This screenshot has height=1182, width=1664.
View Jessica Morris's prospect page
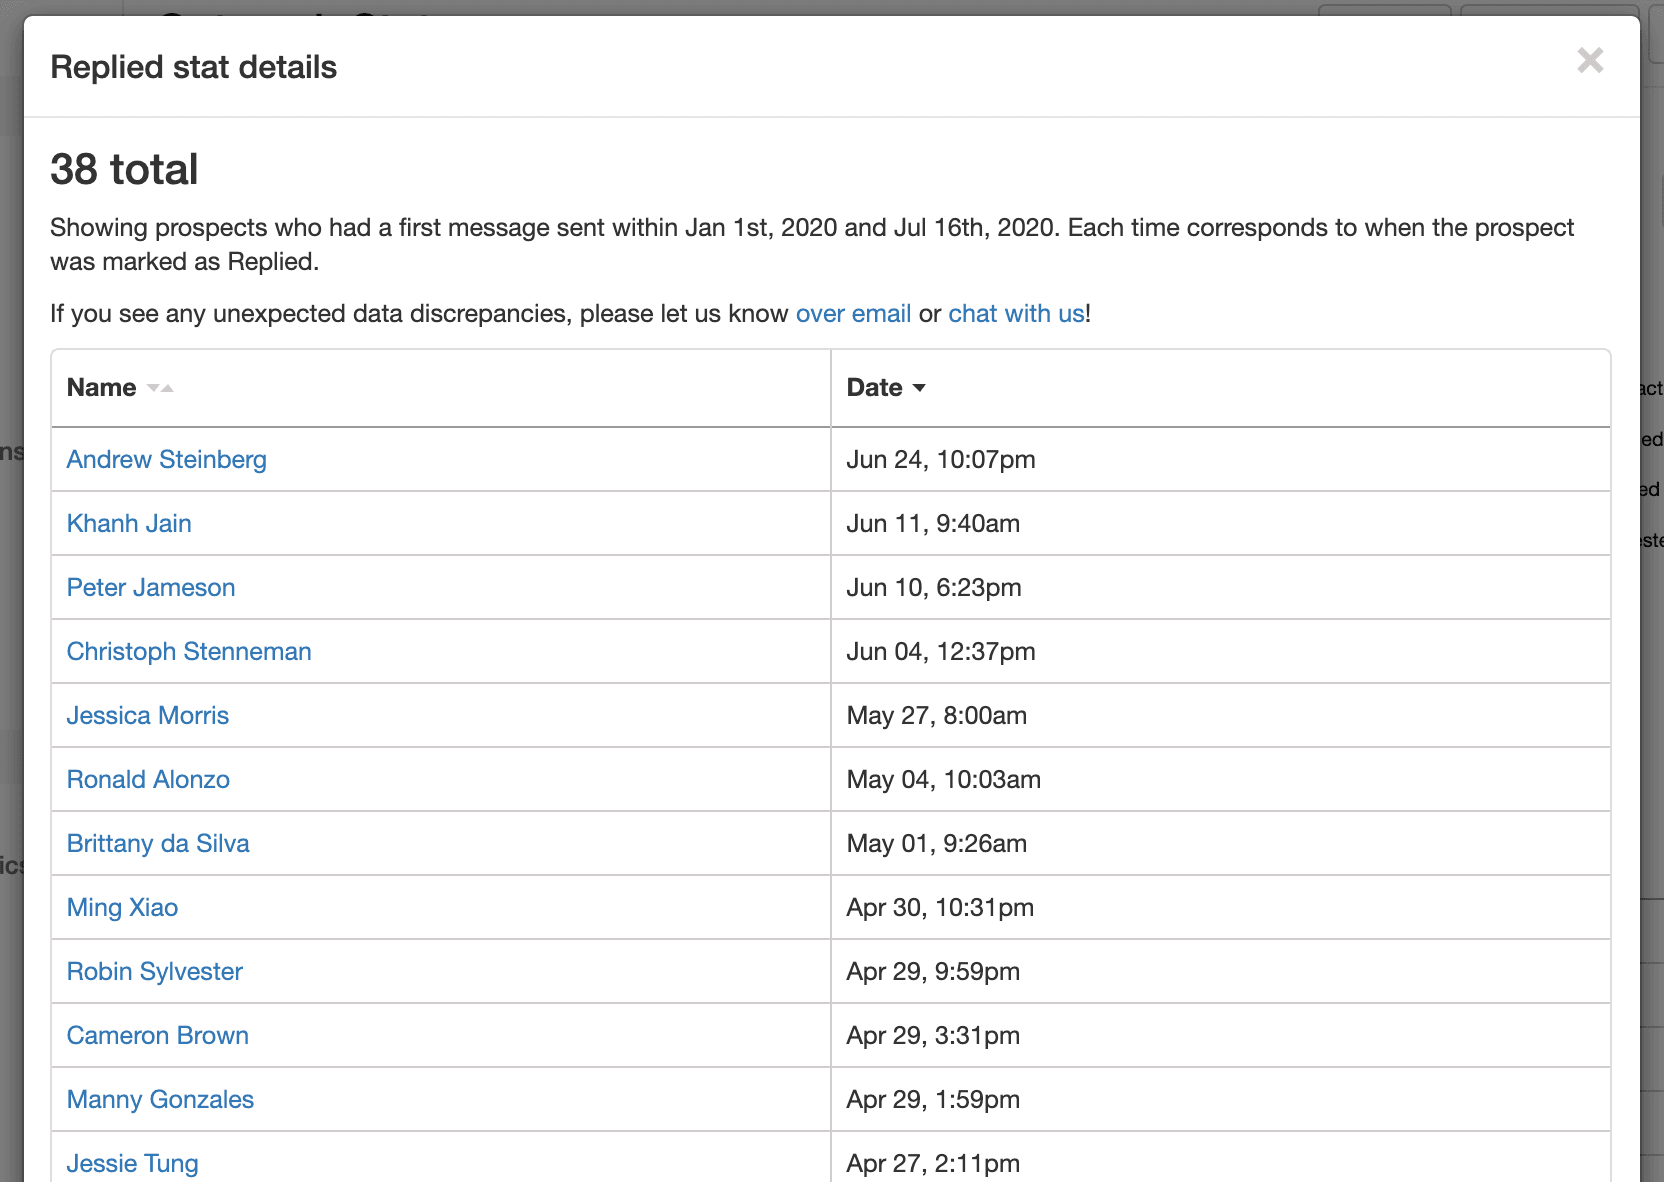click(147, 715)
